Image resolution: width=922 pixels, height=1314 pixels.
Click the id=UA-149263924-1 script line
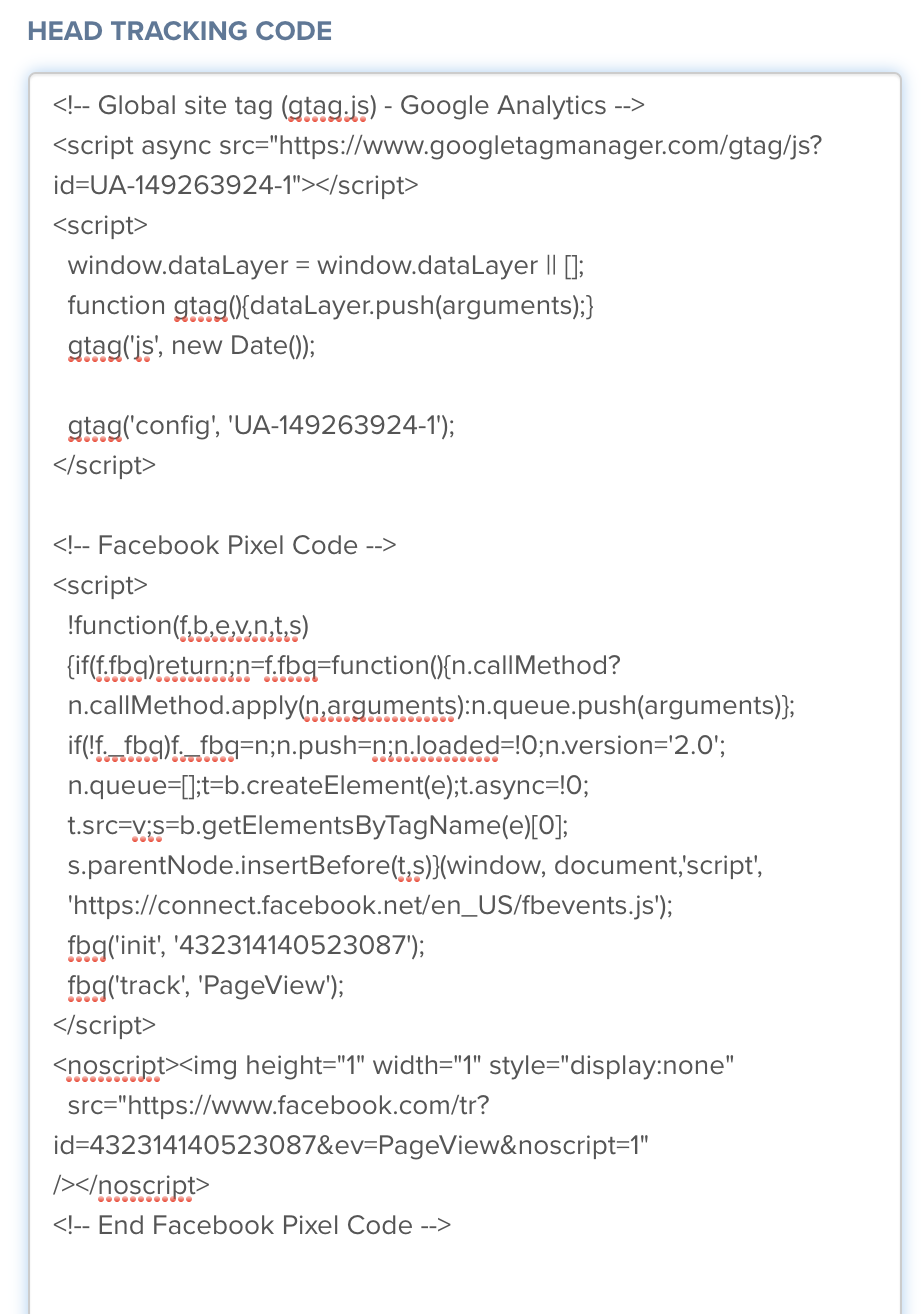click(236, 185)
